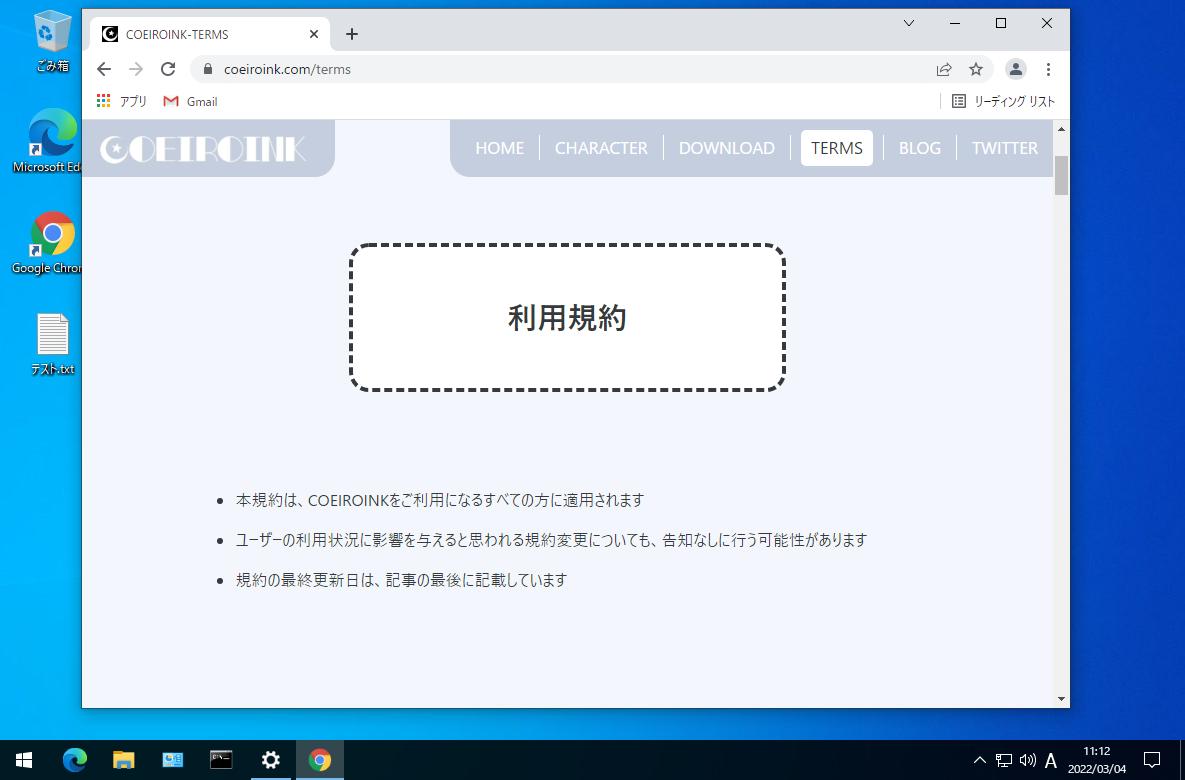Click the browser forward arrow
This screenshot has height=780, width=1185.
136,70
